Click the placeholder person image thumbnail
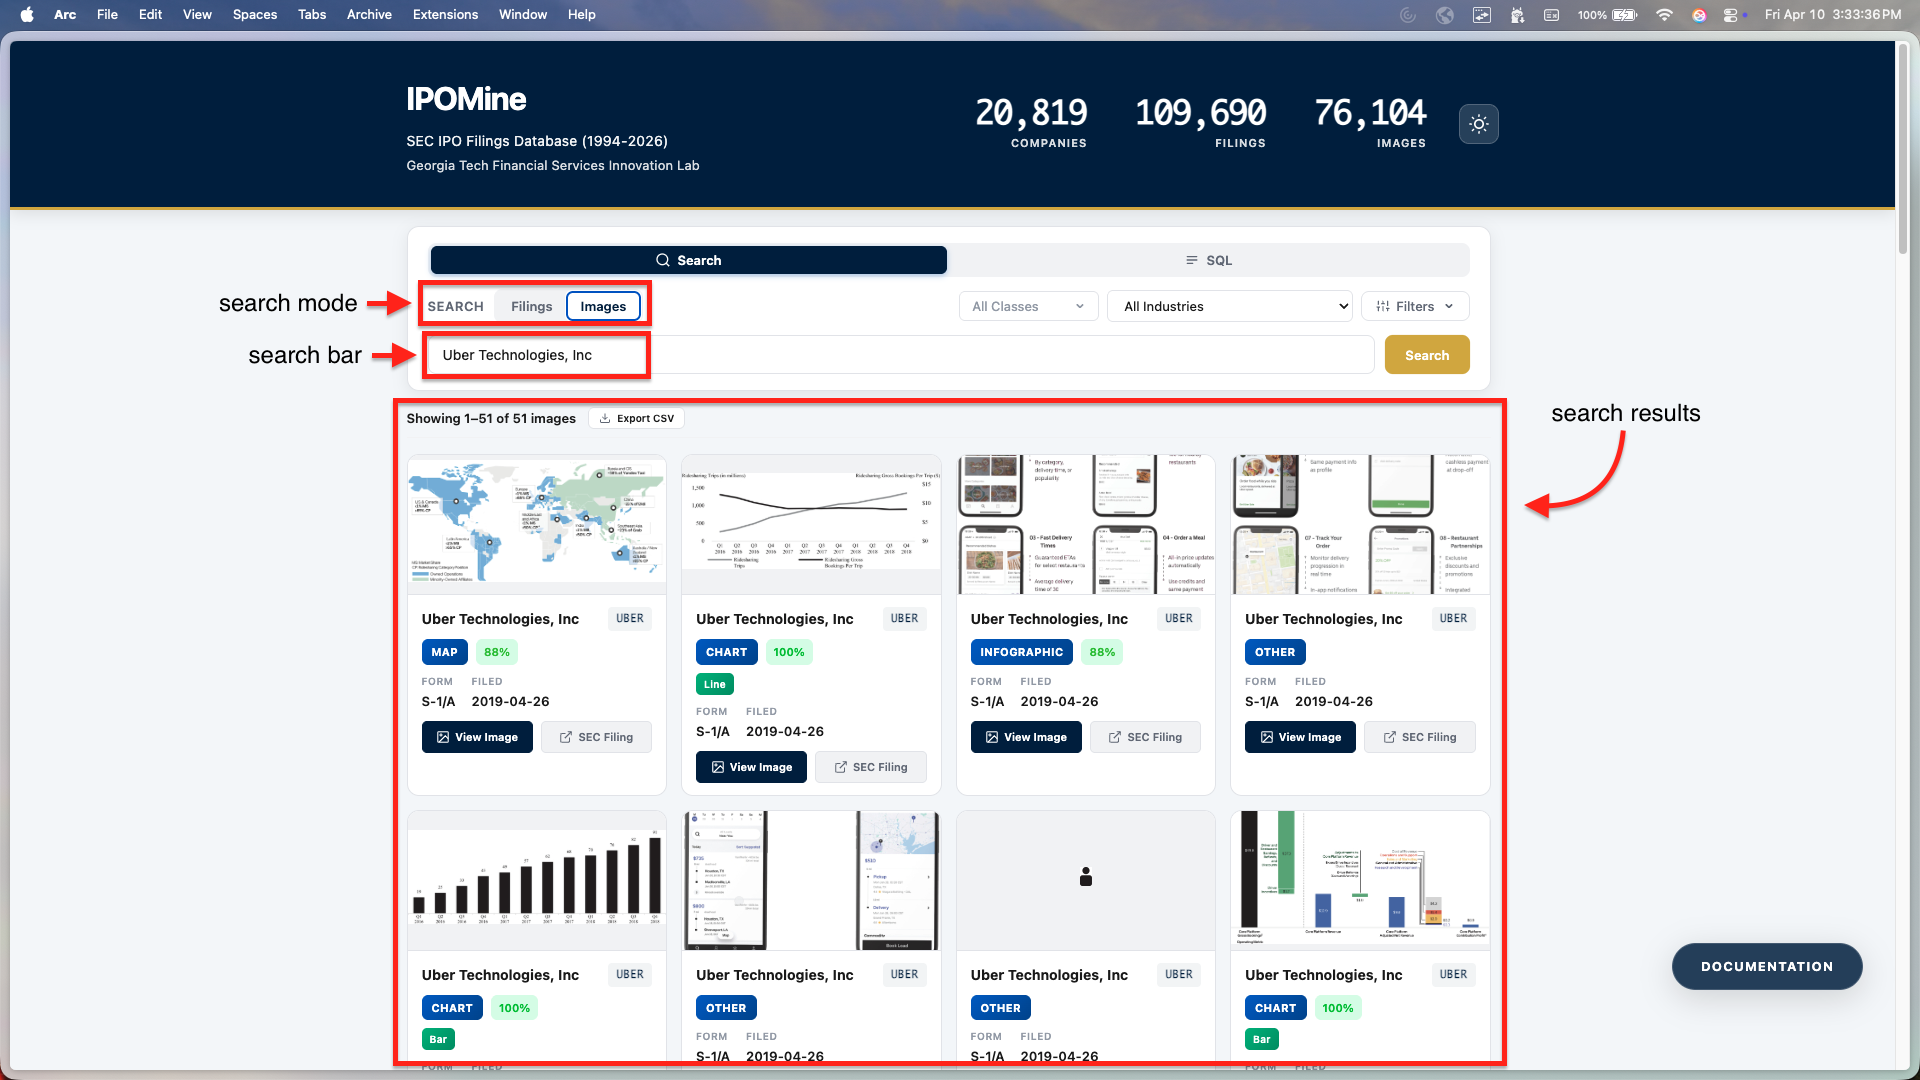 coord(1086,879)
